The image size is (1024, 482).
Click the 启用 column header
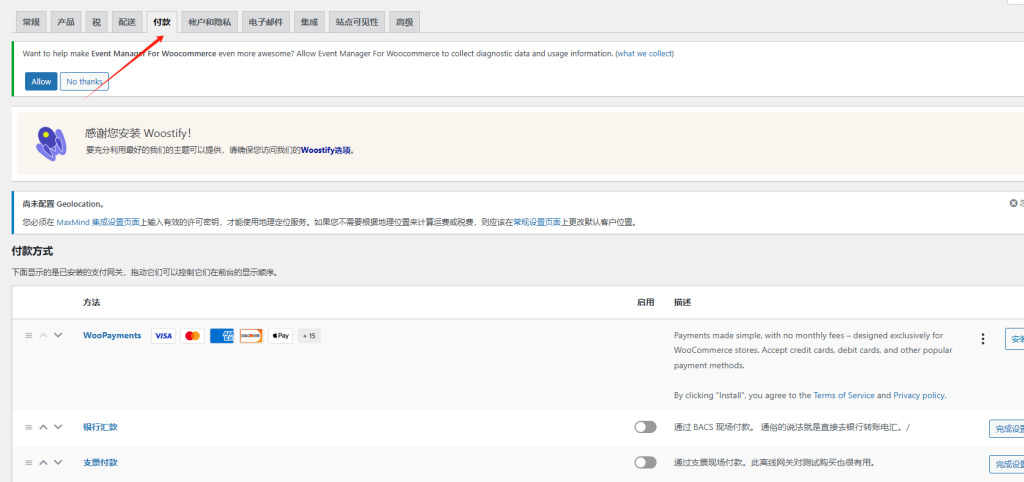[x=645, y=303]
